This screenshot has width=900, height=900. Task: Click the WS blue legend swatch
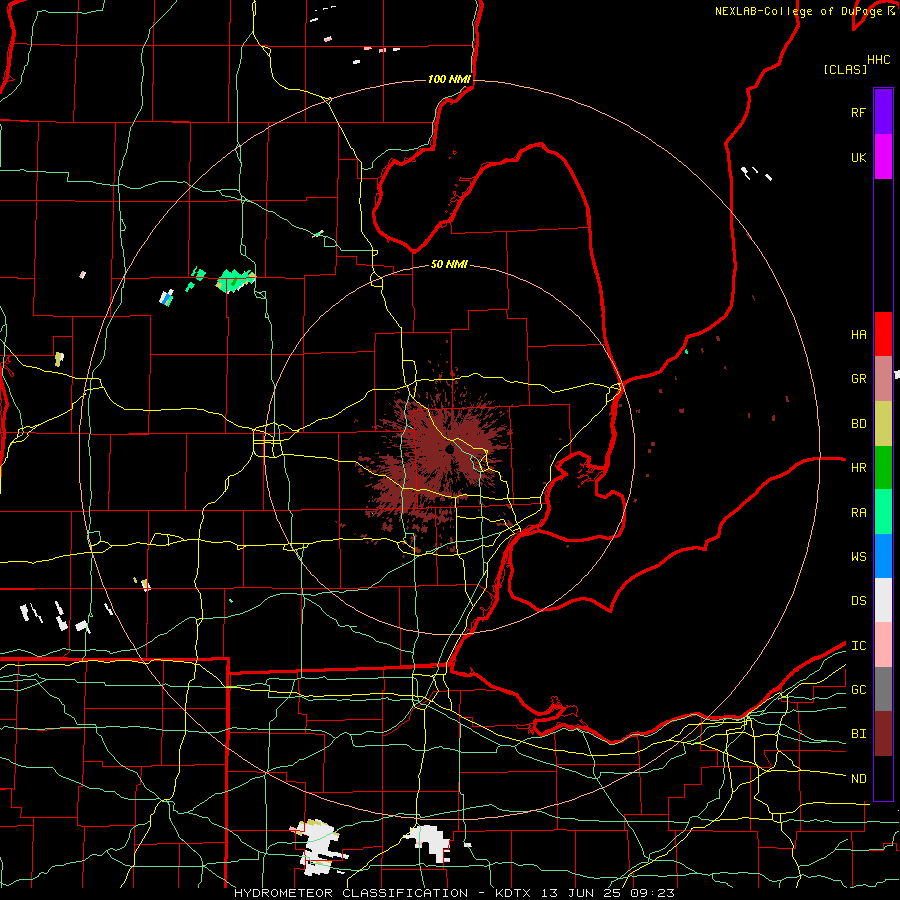[x=883, y=556]
